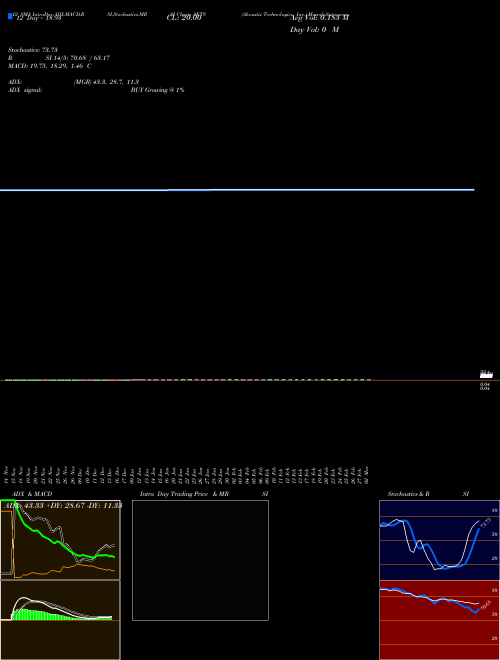The height and width of the screenshot is (660, 500).
Task: Open the navy-blue Stochastics chart panel
Action: click(x=439, y=540)
